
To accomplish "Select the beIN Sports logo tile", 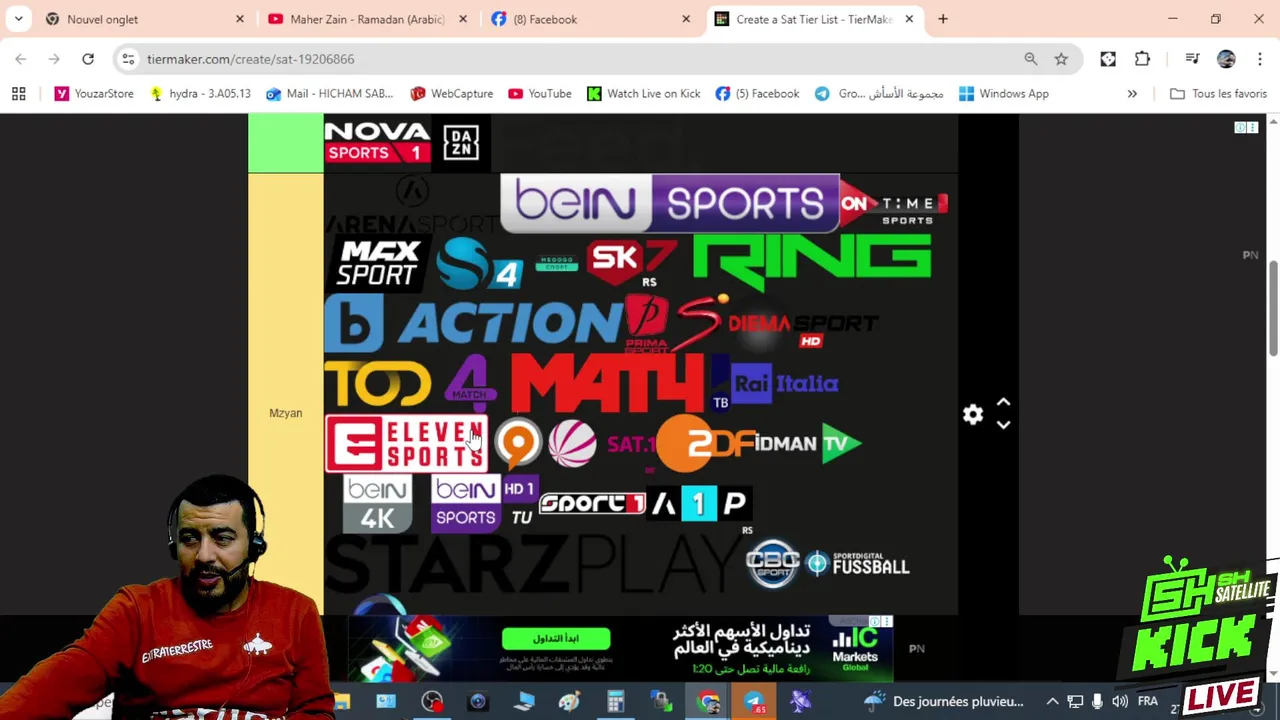I will [x=670, y=203].
